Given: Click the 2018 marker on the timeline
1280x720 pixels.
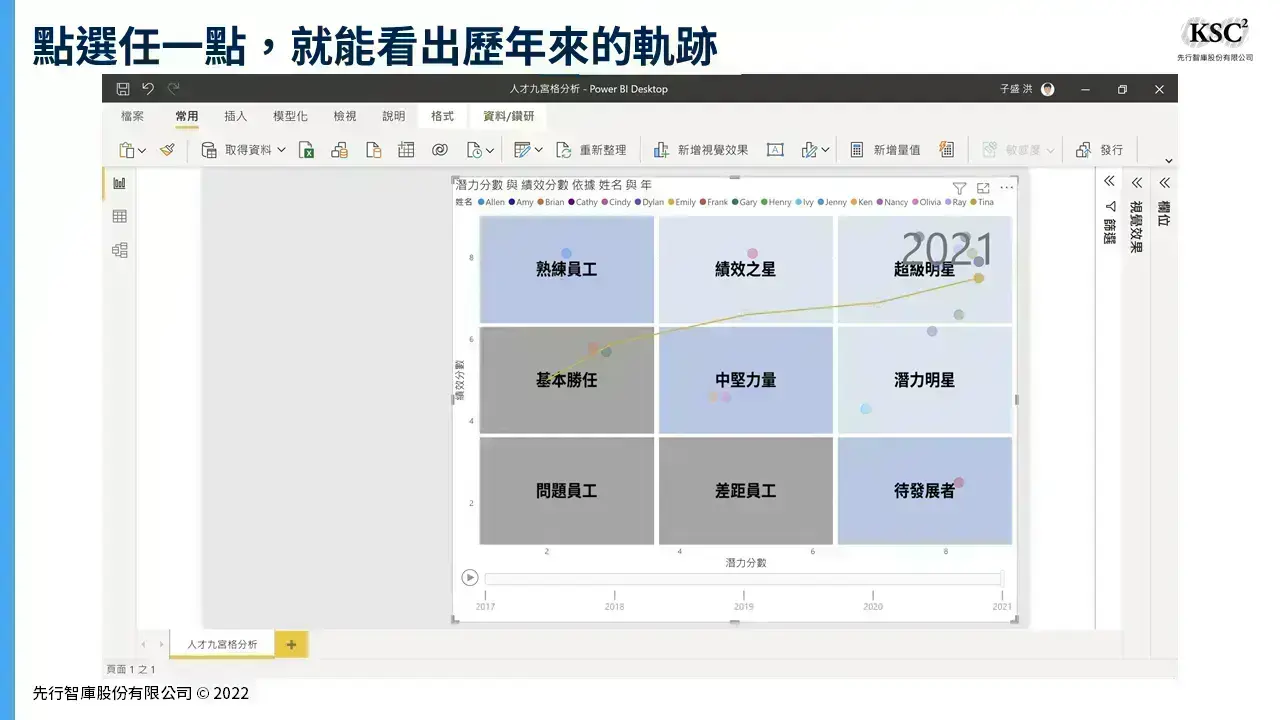Looking at the screenshot, I should [x=614, y=606].
